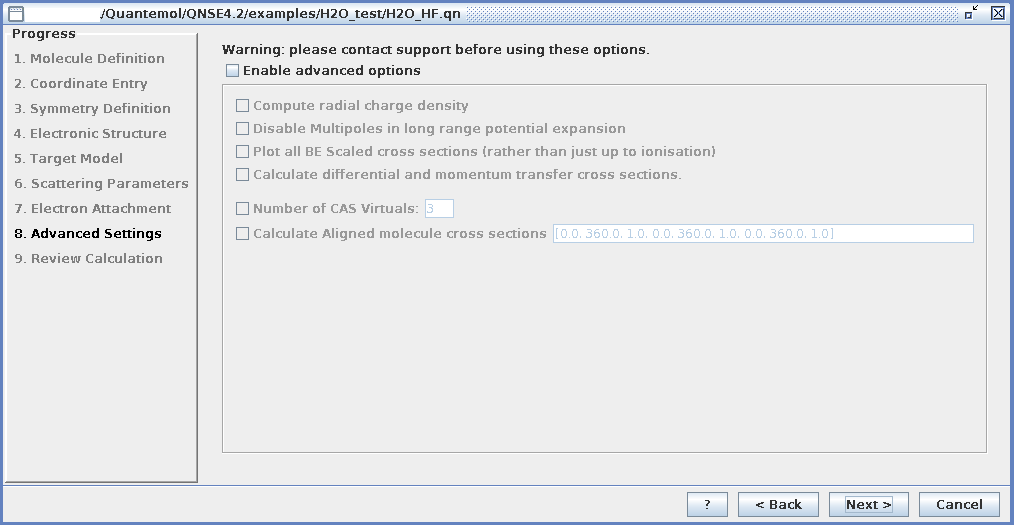Select Symmetry Definition step
The width and height of the screenshot is (1014, 525).
pyautogui.click(x=92, y=109)
